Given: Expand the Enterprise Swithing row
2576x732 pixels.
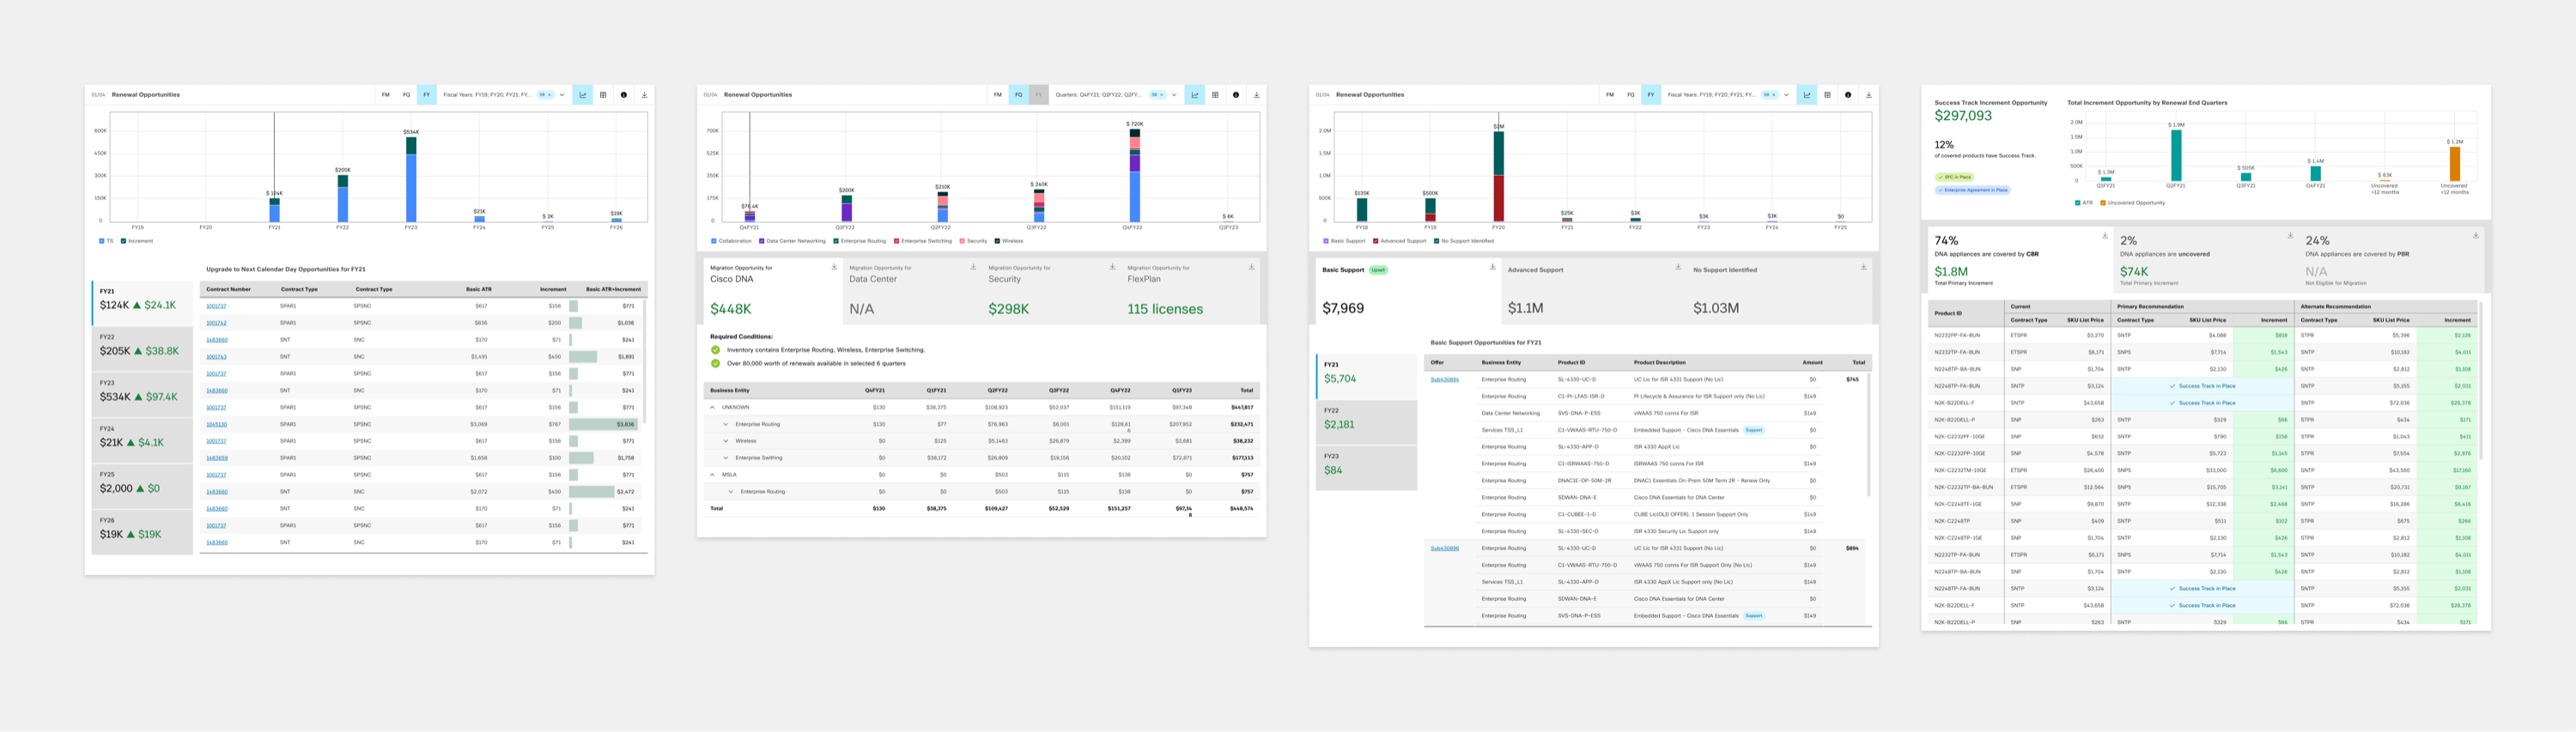Looking at the screenshot, I should point(726,458).
